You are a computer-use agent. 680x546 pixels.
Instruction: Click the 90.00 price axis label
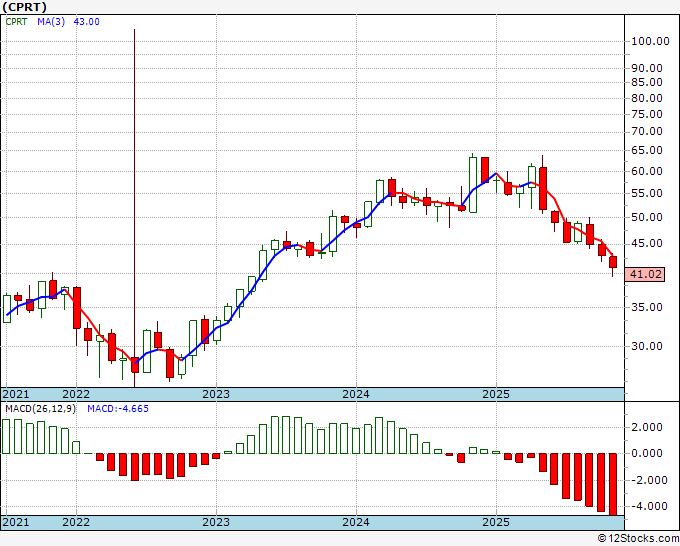point(647,68)
